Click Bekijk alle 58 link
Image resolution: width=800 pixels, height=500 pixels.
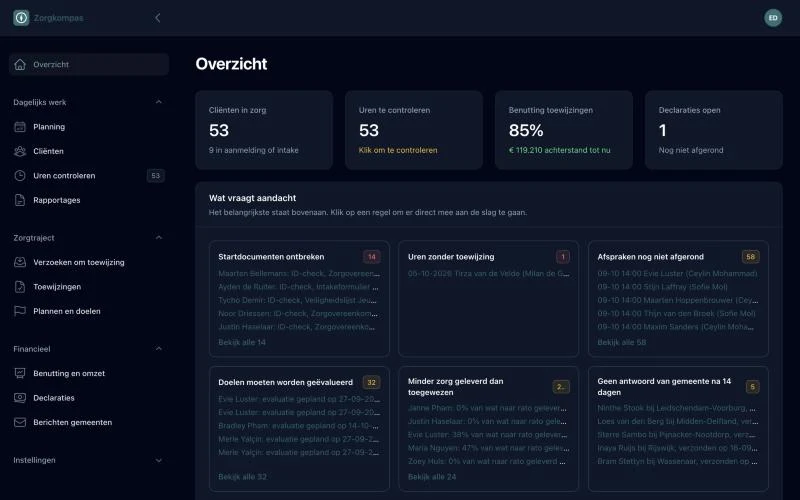pos(621,342)
